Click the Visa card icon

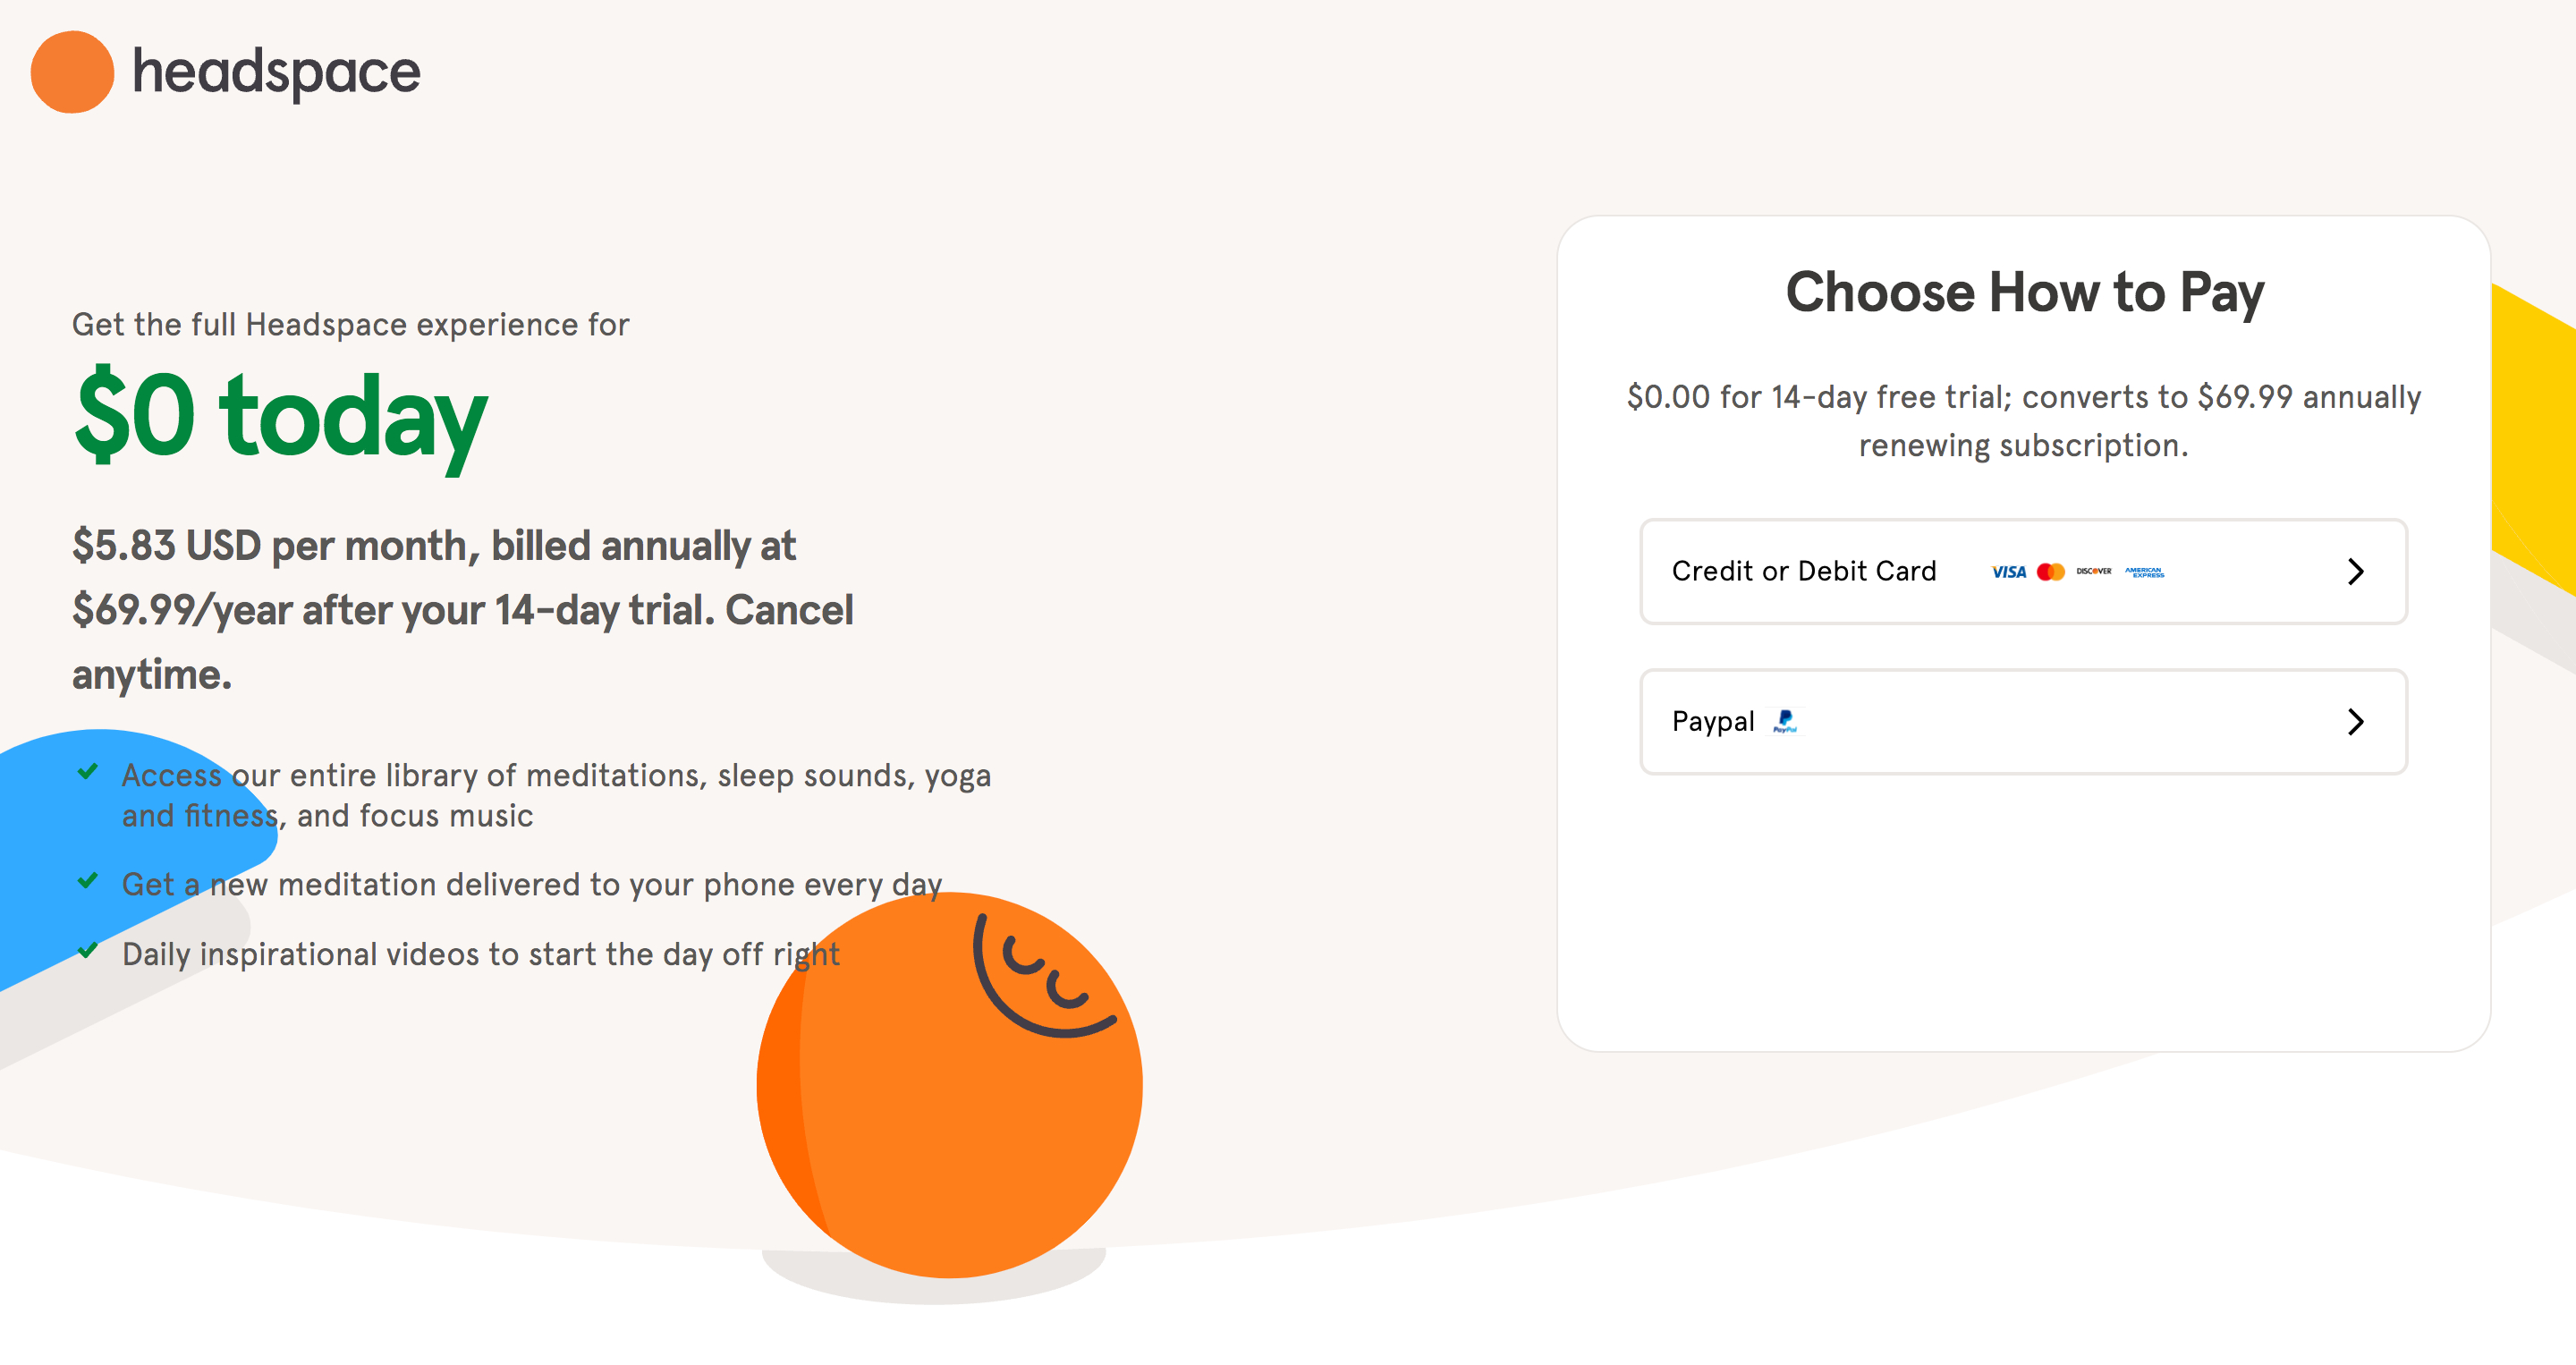coord(2008,572)
